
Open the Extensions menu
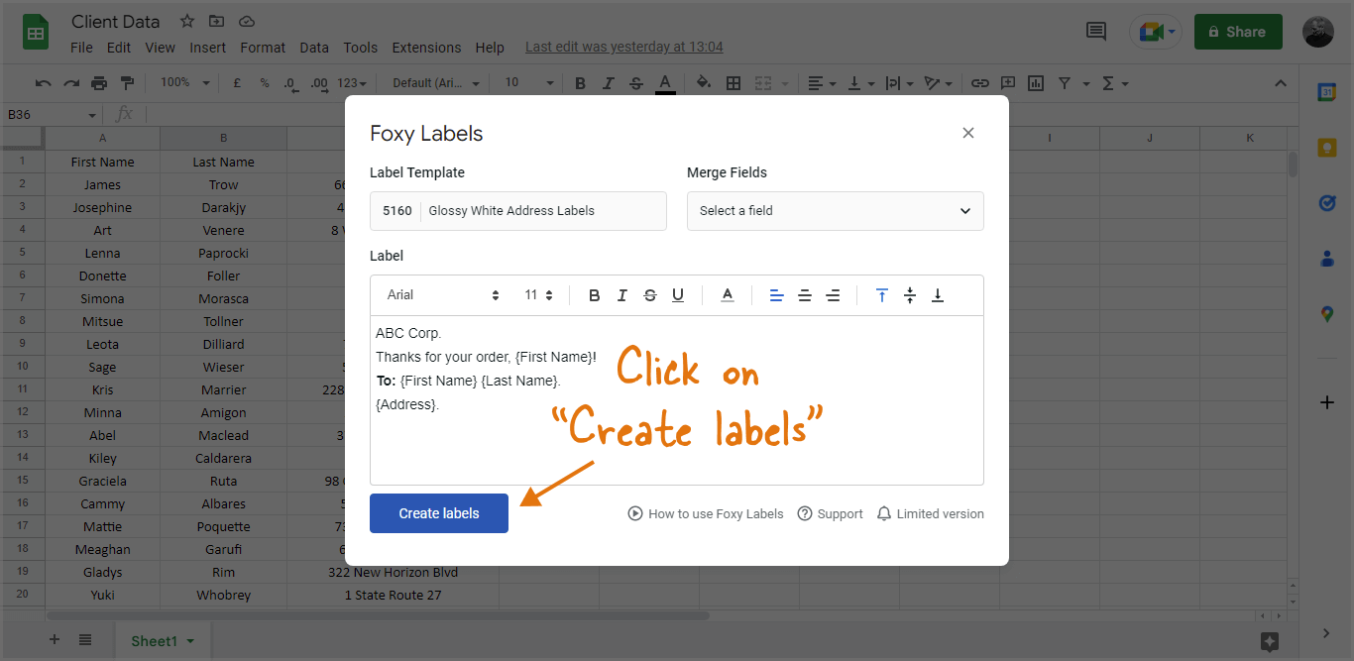click(427, 47)
